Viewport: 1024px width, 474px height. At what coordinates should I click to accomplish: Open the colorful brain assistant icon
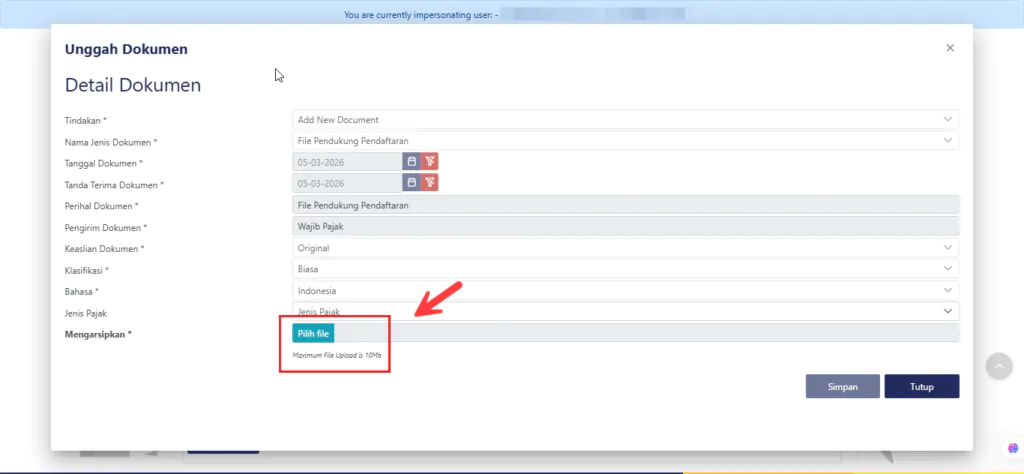(1010, 449)
